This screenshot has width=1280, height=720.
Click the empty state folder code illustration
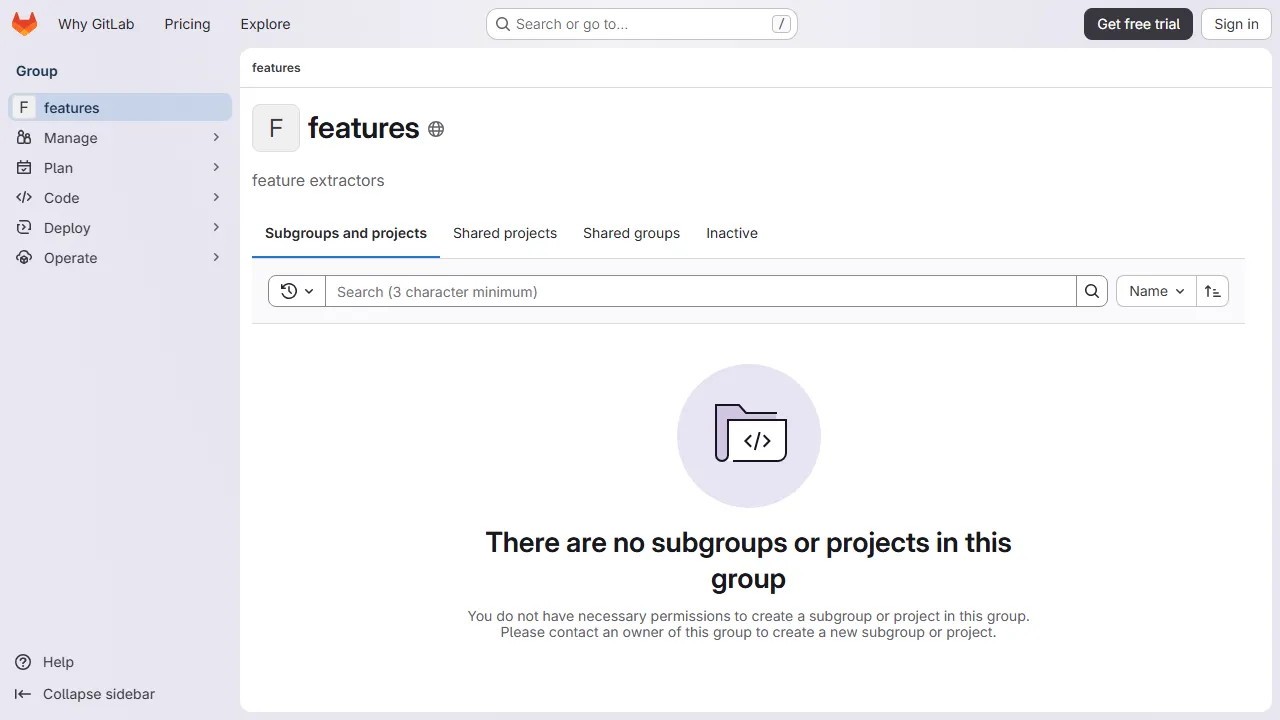[x=749, y=436]
